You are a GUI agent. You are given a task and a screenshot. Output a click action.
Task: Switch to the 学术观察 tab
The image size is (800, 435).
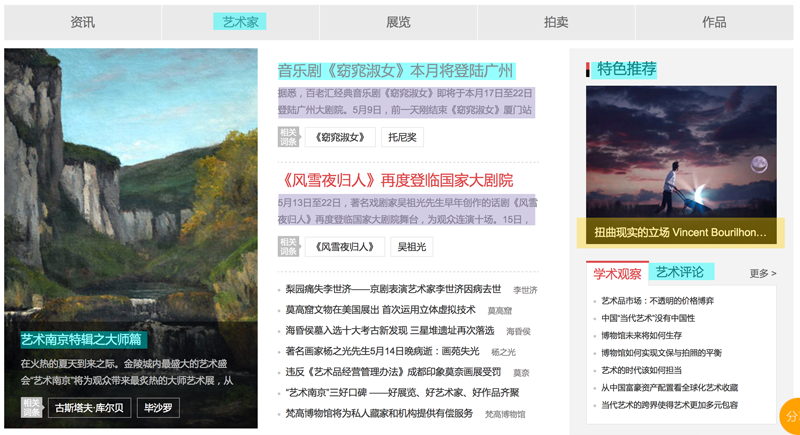coord(617,273)
